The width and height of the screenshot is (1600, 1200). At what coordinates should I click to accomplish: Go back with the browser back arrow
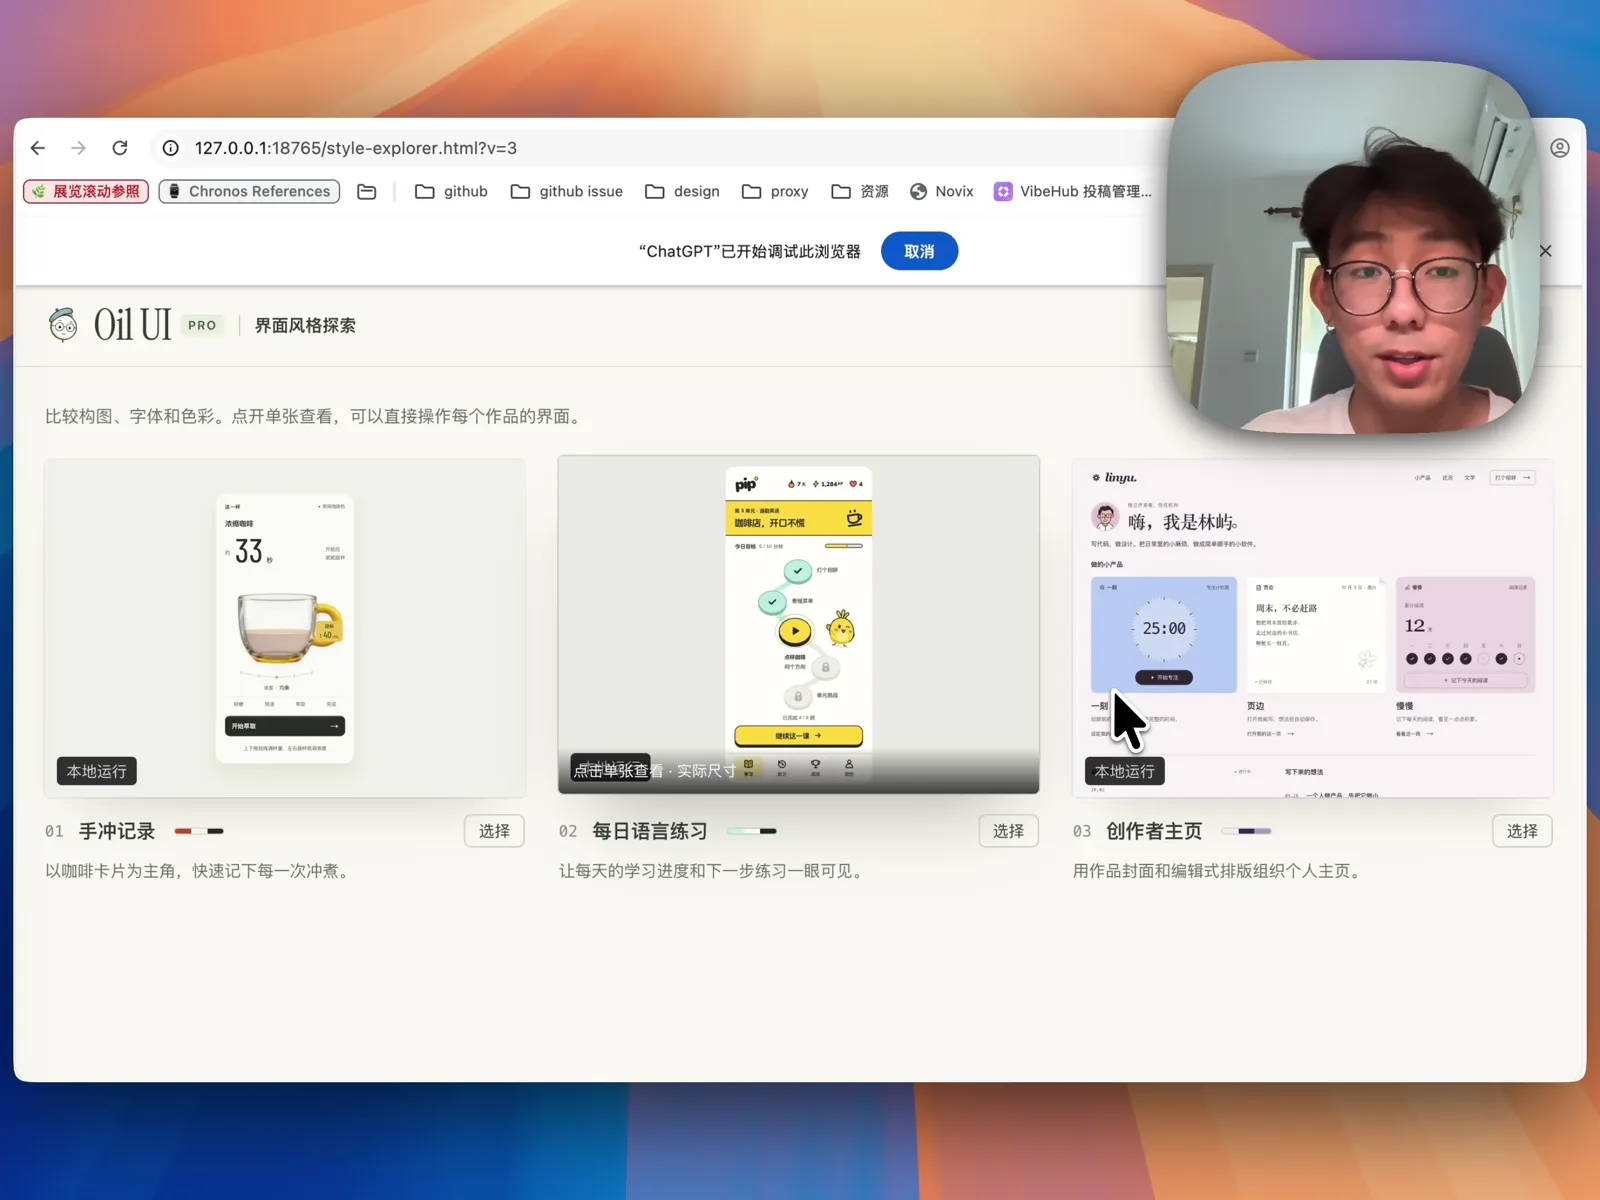[38, 148]
